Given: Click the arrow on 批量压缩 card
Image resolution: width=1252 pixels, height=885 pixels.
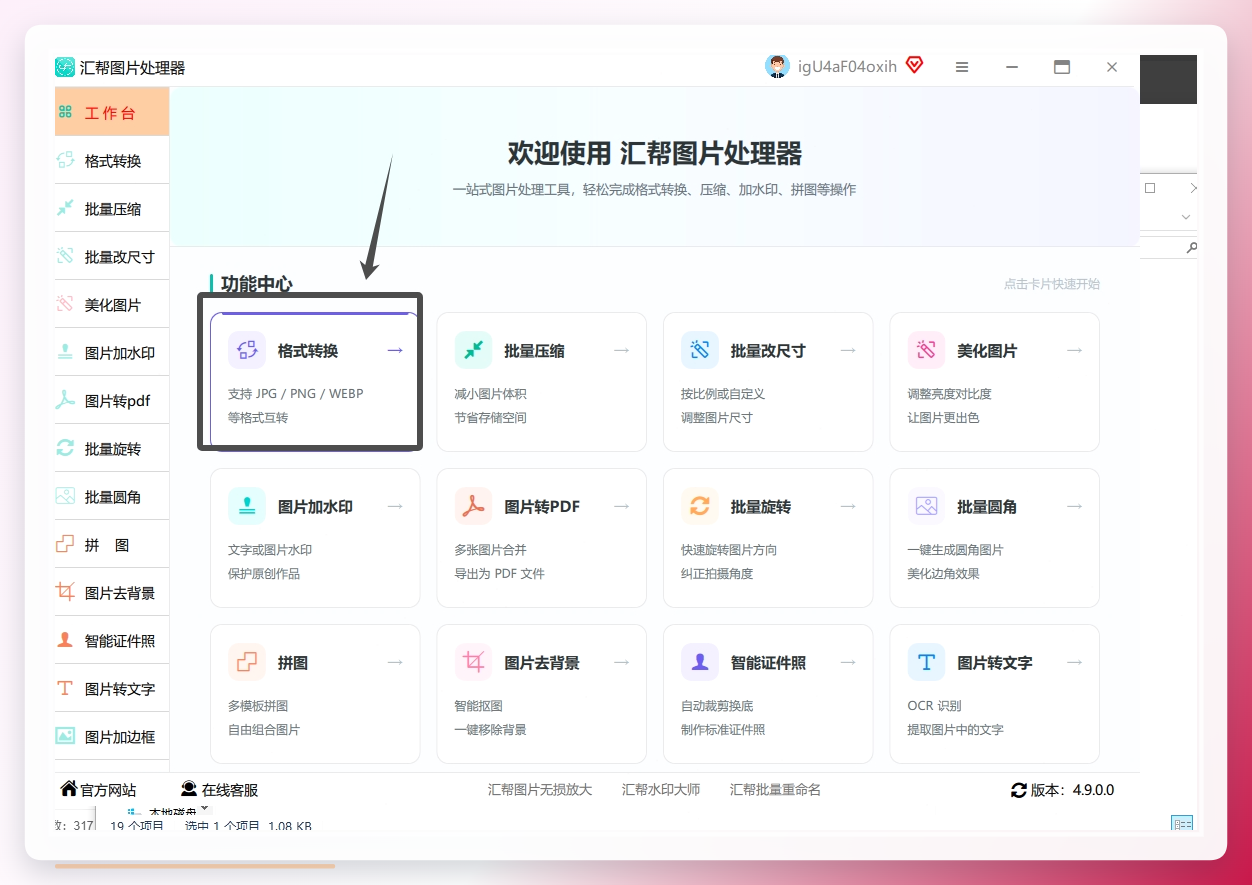Looking at the screenshot, I should (x=622, y=350).
